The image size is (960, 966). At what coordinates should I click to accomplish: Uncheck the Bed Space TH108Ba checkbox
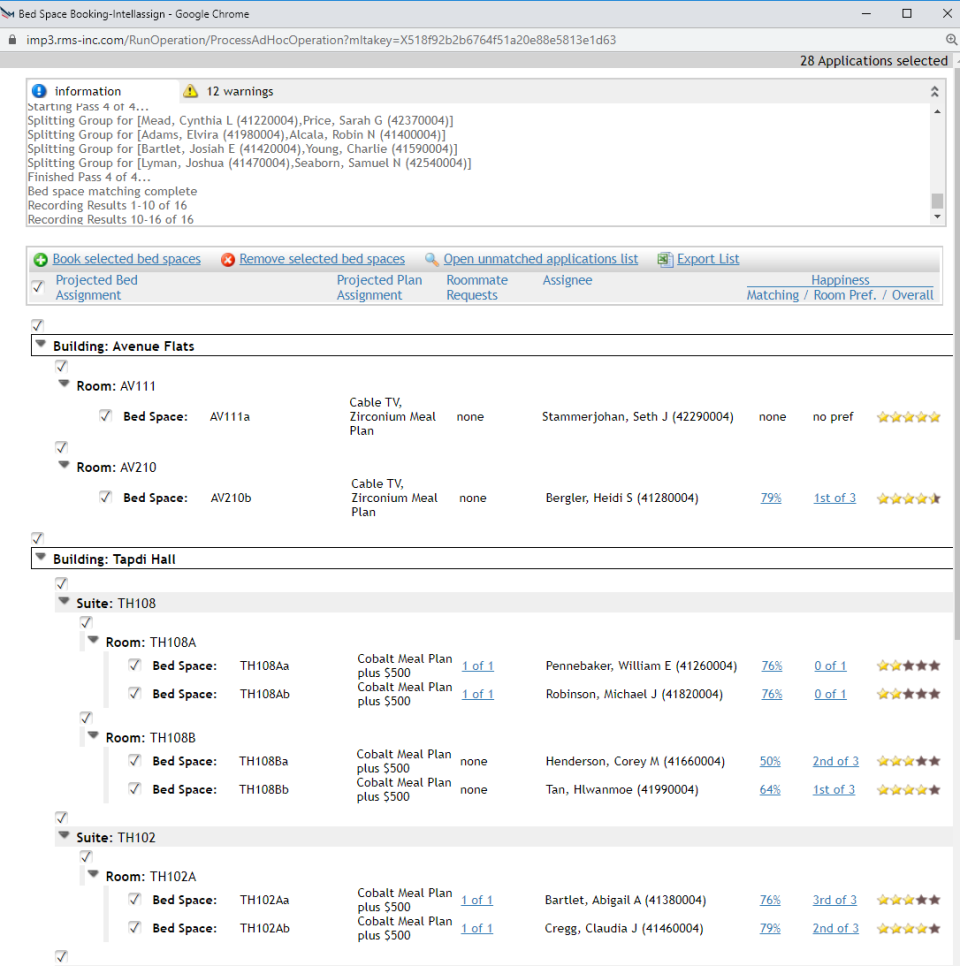[134, 760]
